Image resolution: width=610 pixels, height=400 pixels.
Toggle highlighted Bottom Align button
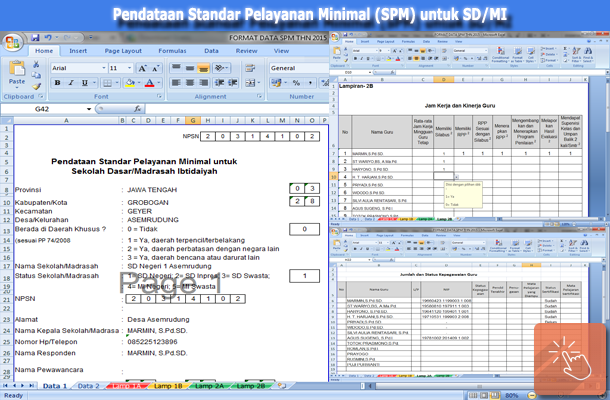click(203, 68)
